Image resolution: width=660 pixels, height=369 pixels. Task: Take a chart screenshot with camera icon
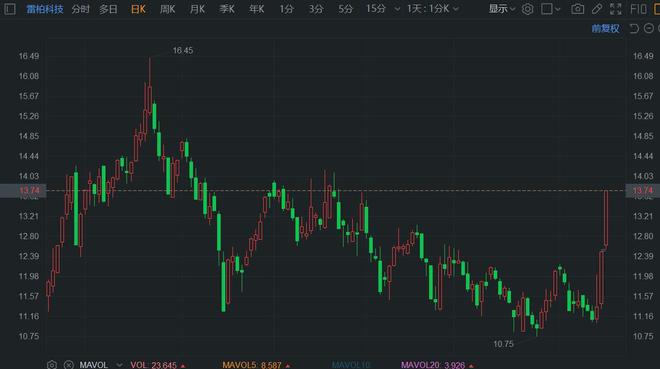pos(578,9)
